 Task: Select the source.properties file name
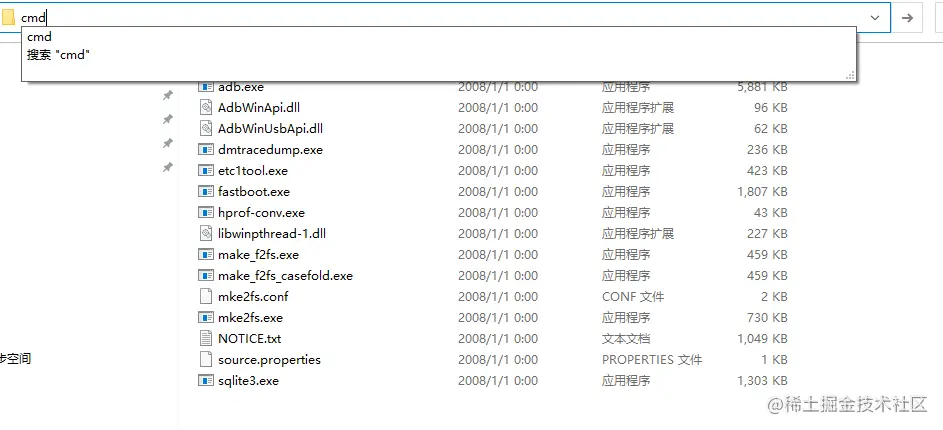(x=269, y=360)
